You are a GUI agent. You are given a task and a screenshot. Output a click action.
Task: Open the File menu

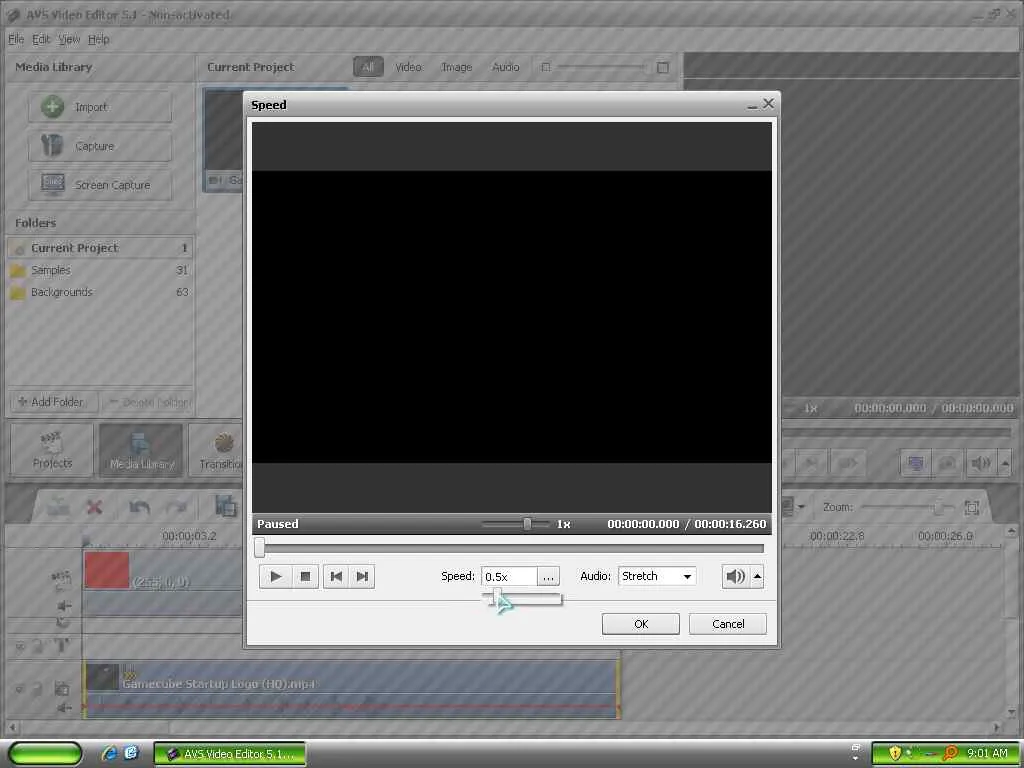(16, 40)
